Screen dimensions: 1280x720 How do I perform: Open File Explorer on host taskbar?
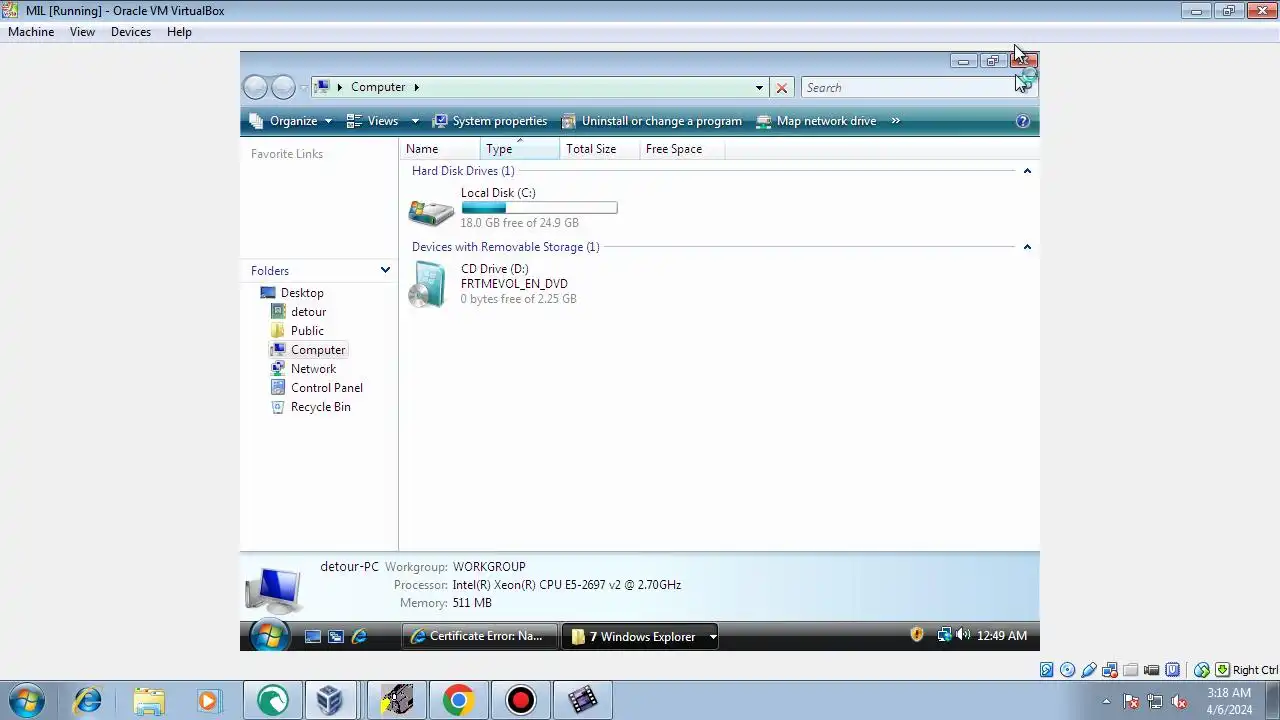(x=148, y=700)
